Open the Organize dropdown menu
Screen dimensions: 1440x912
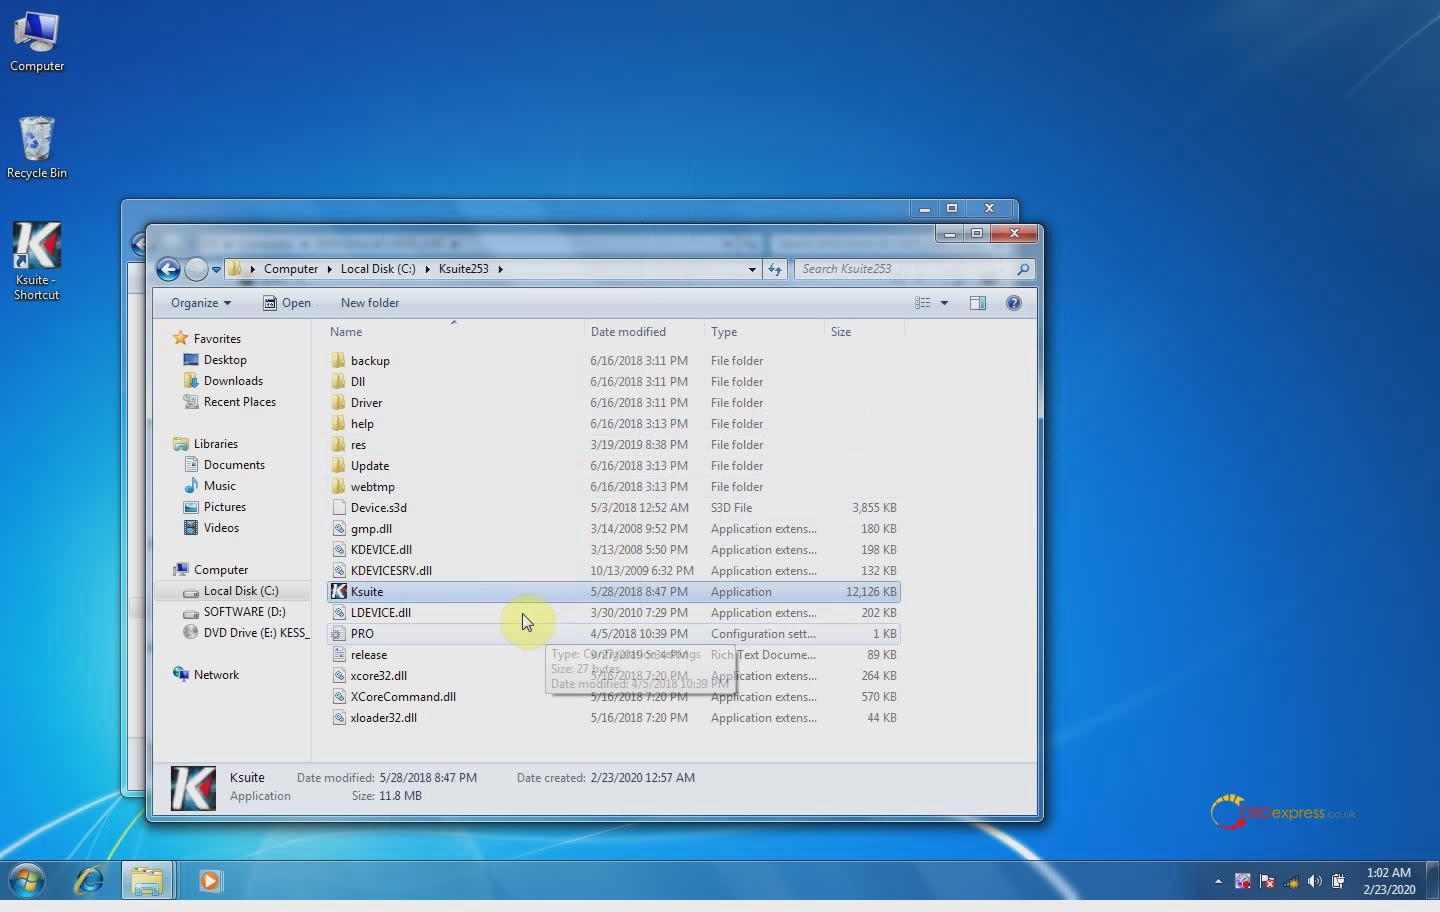(200, 303)
